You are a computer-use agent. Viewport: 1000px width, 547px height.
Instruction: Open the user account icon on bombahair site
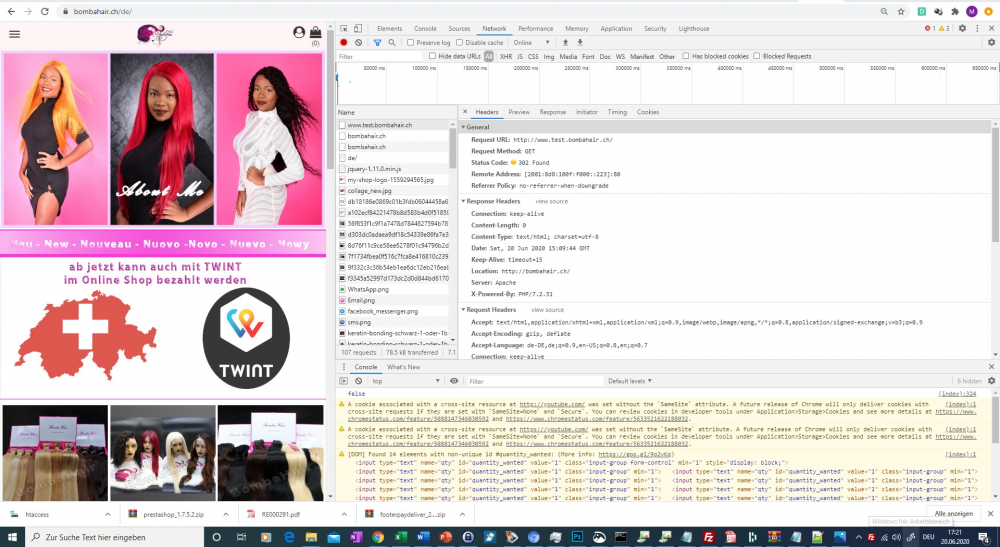298,32
